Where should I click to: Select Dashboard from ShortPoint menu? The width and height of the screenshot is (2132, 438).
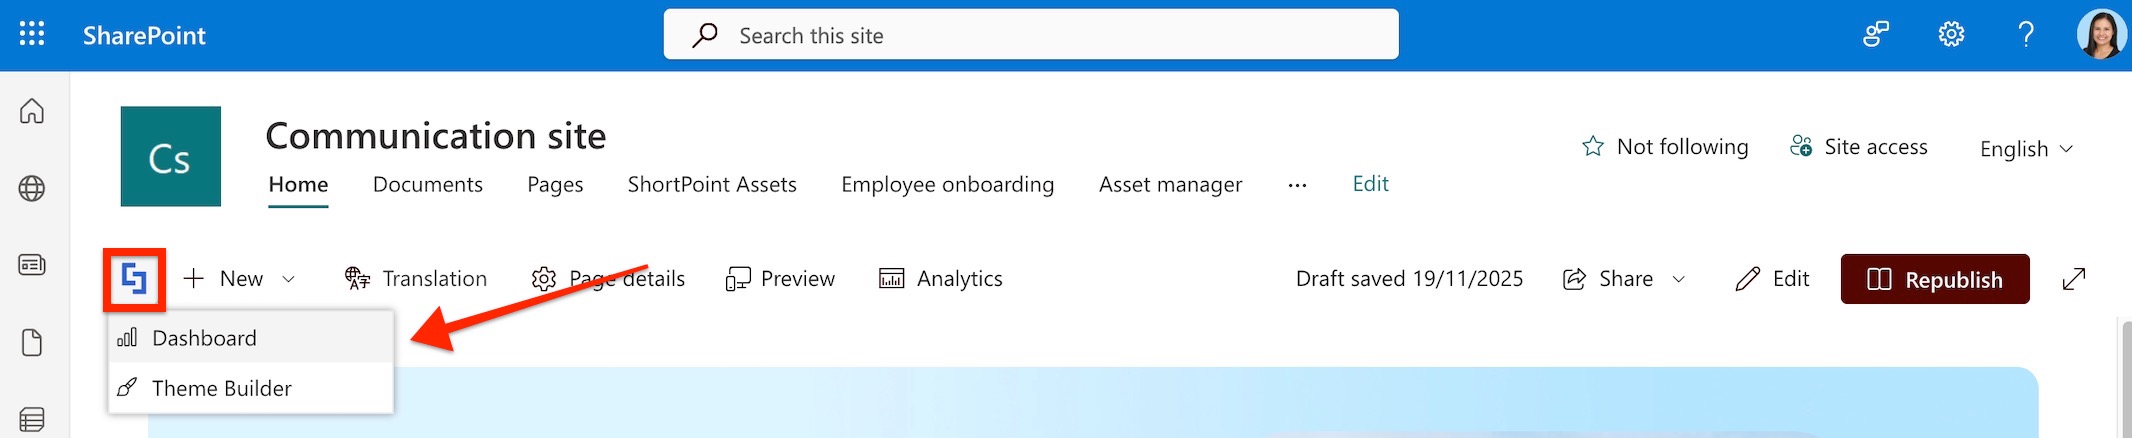coord(251,338)
